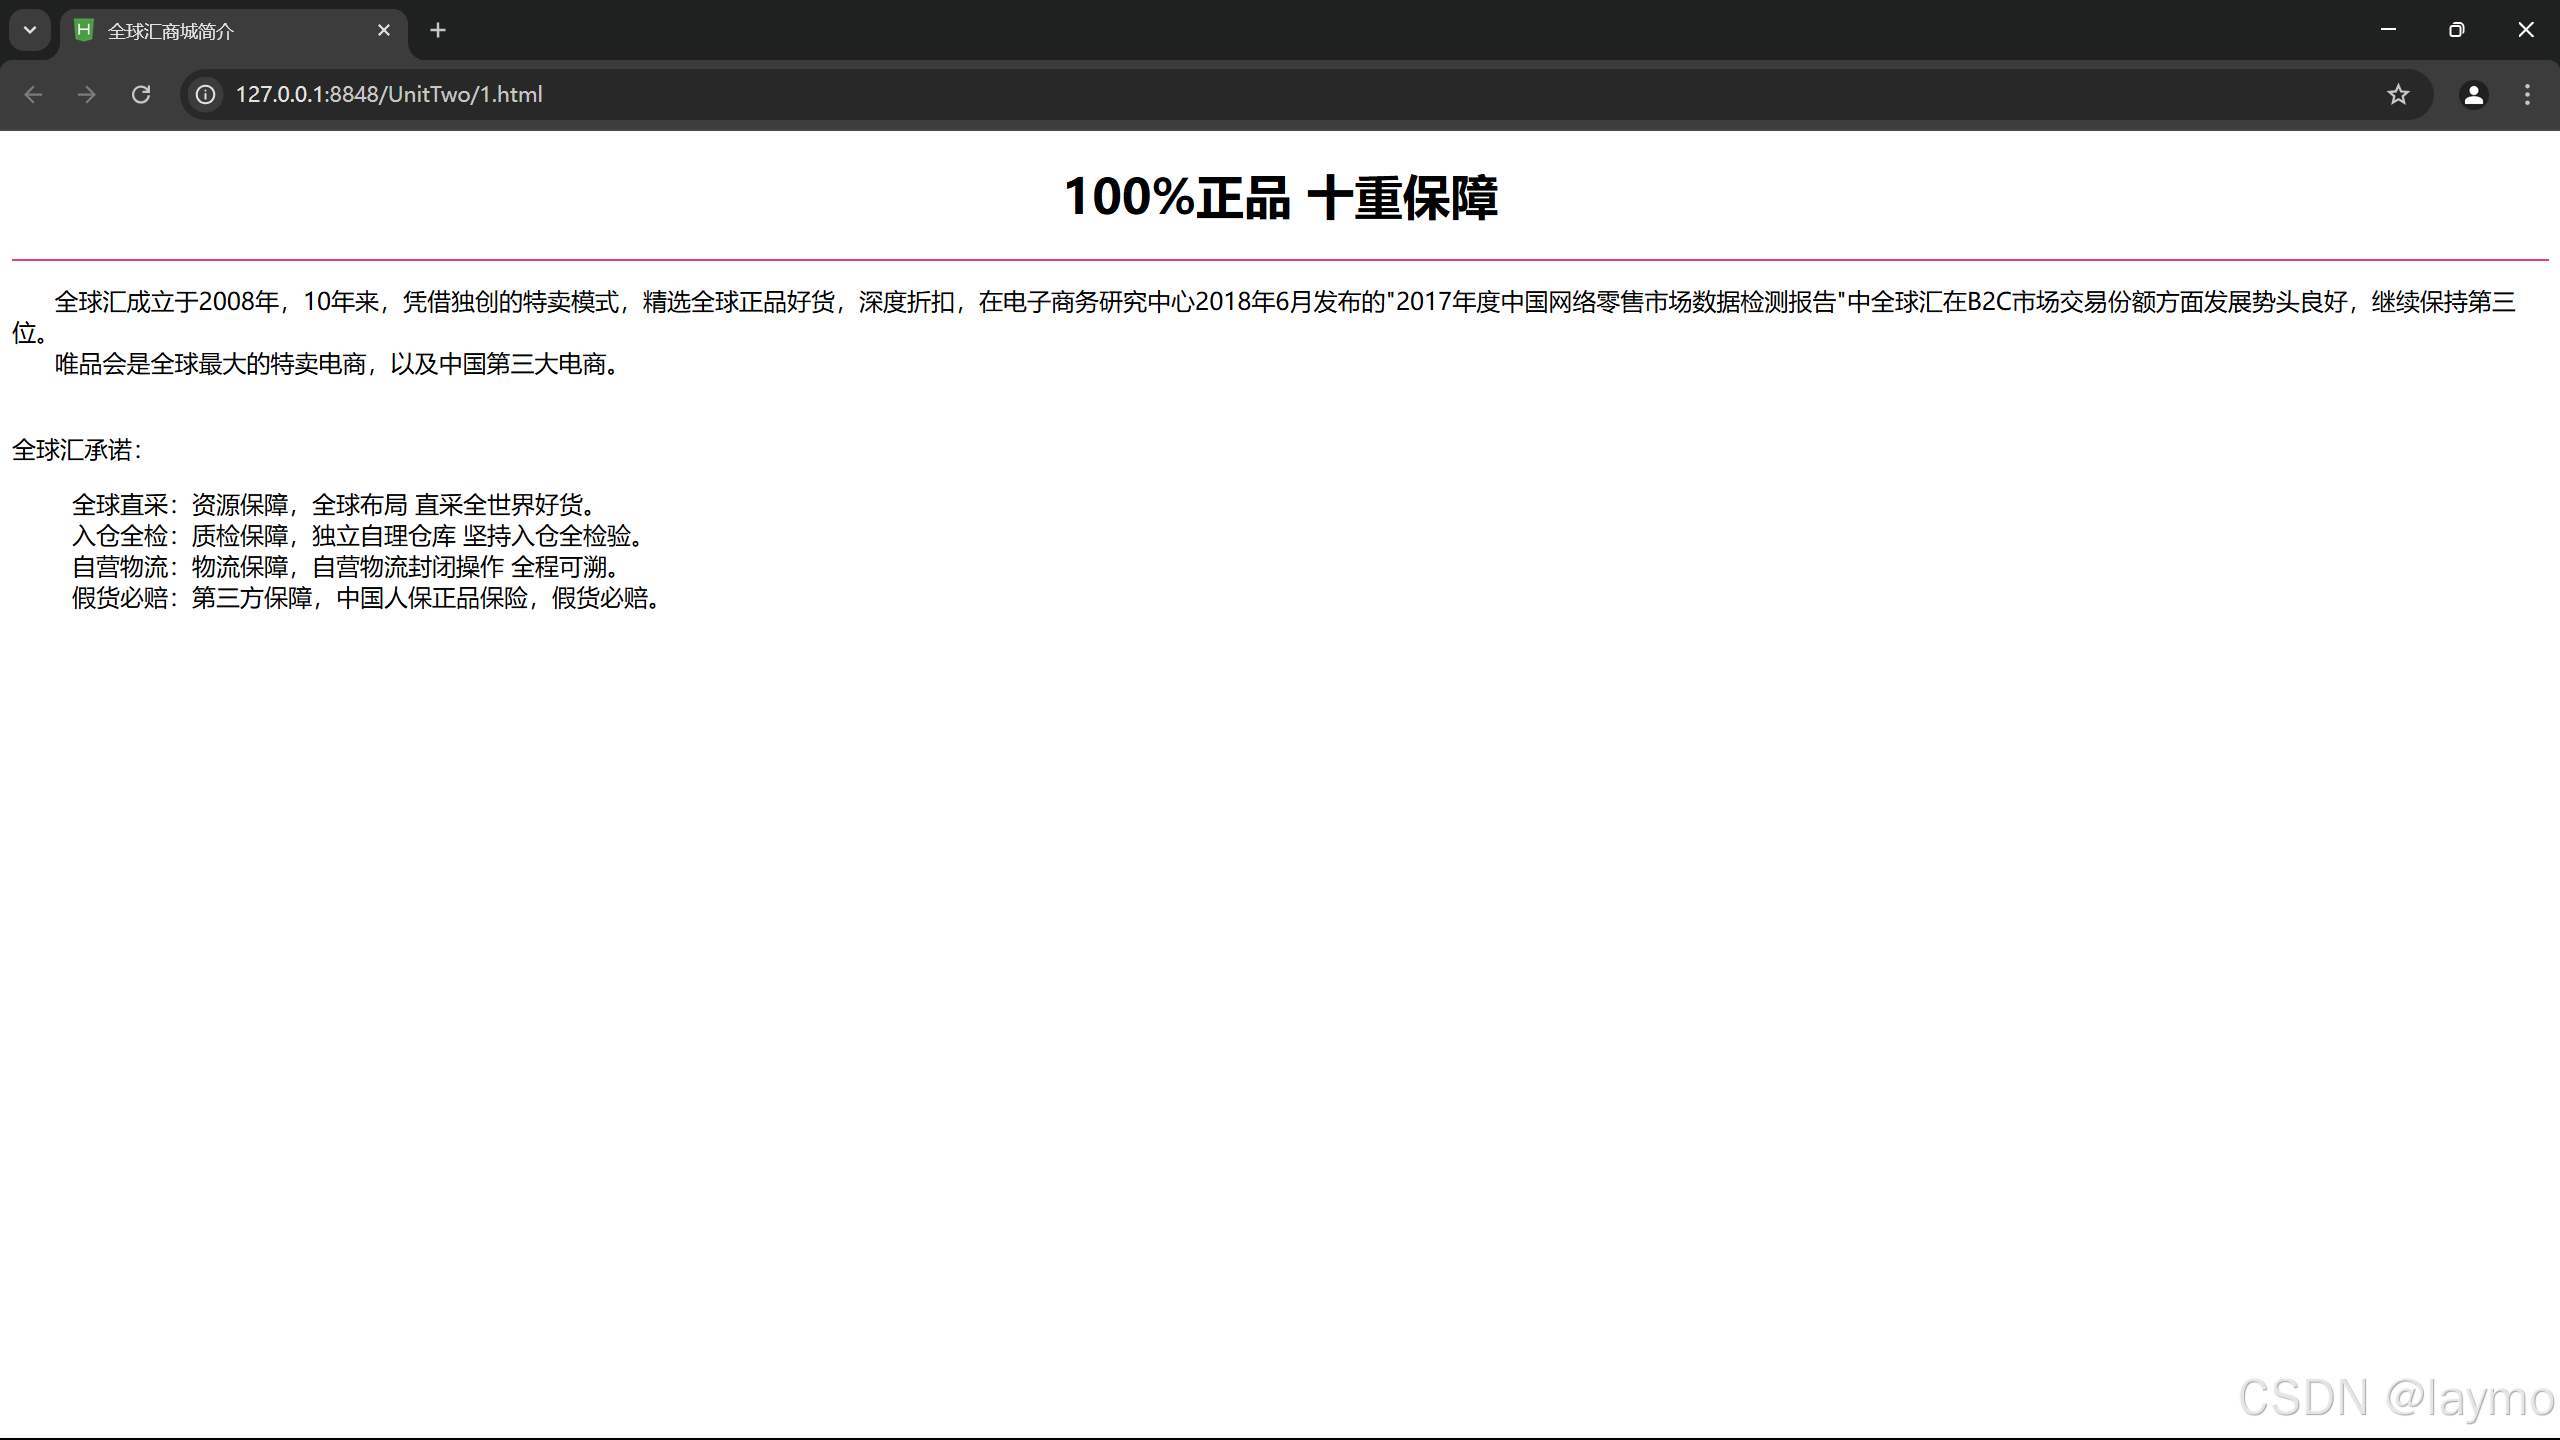Viewport: 2560px width, 1440px height.
Task: Minimize the browser window
Action: [2388, 30]
